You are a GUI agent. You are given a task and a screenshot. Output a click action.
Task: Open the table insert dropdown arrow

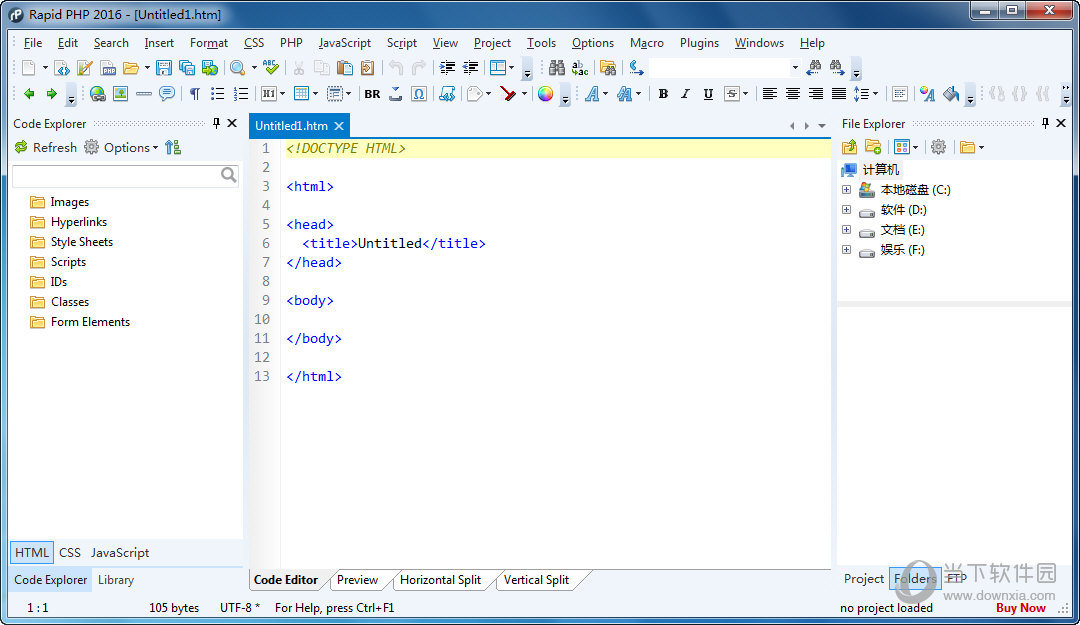coord(315,94)
